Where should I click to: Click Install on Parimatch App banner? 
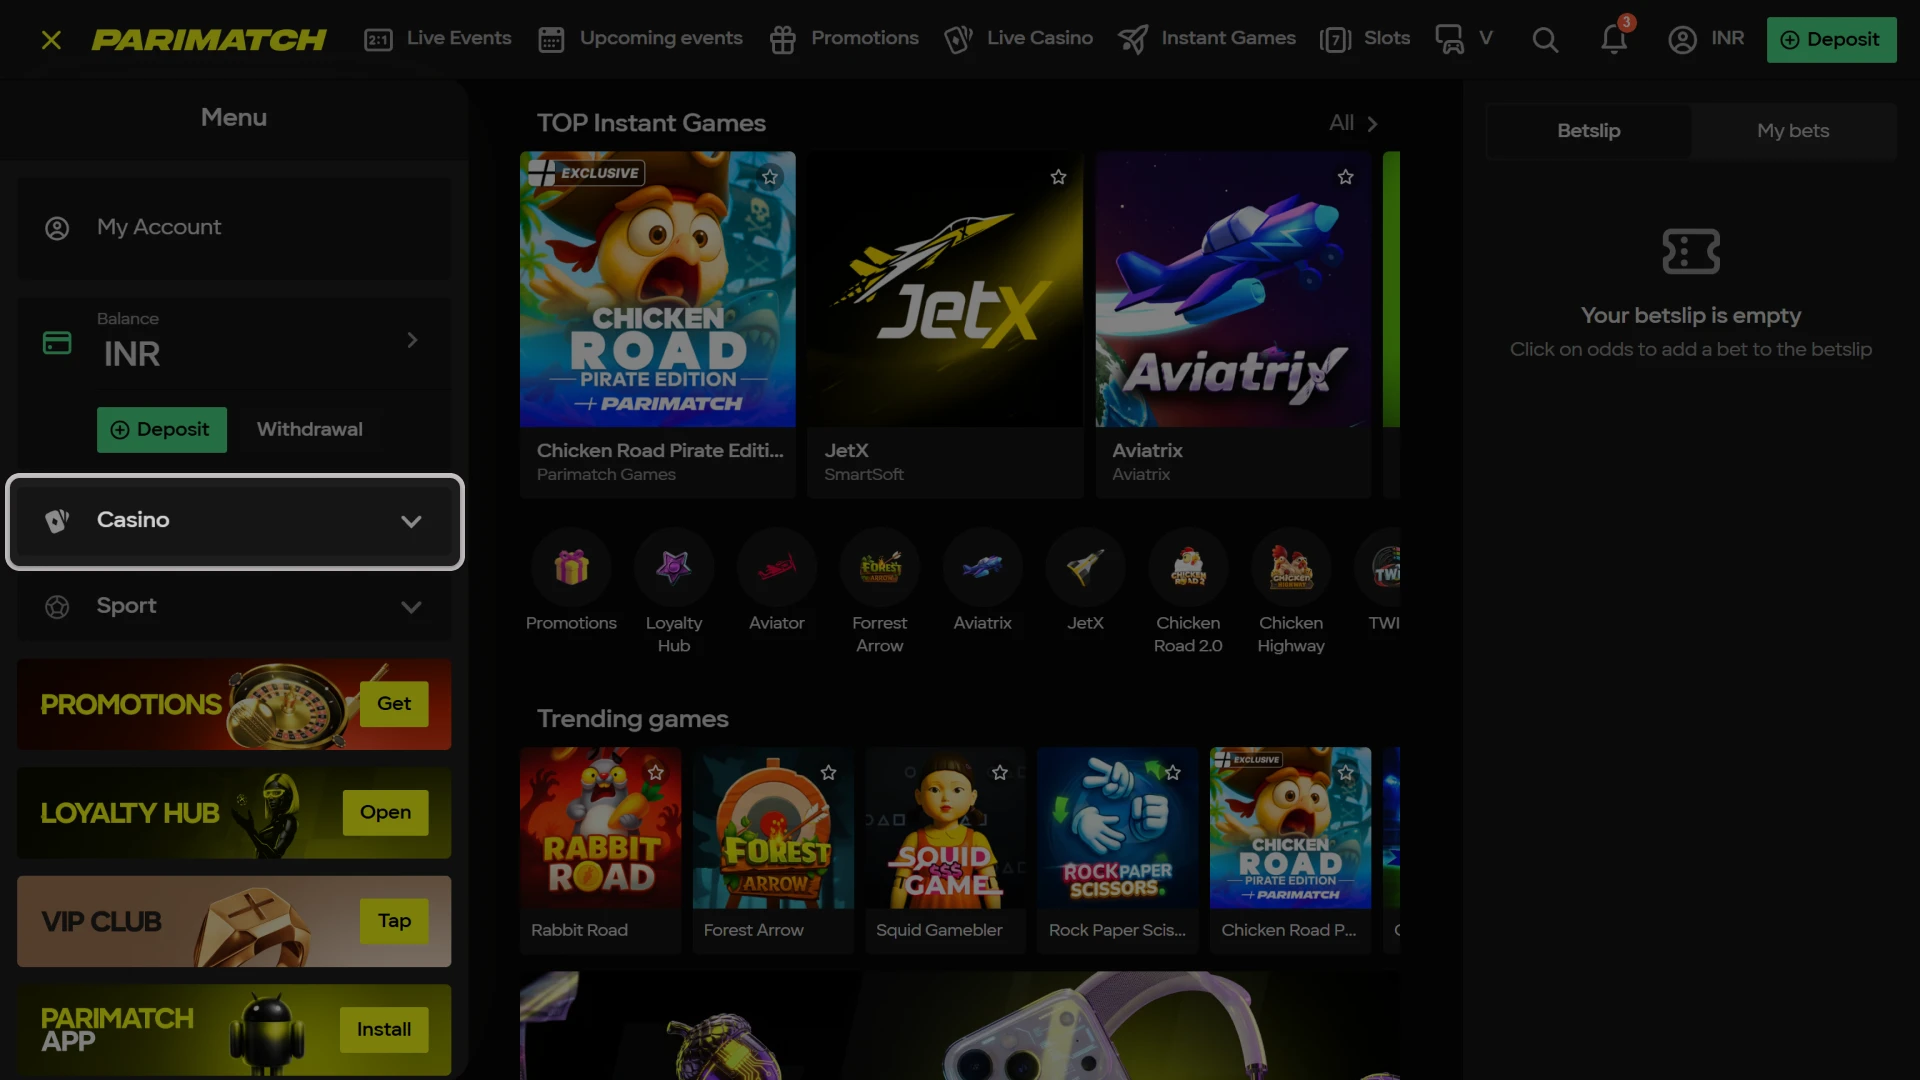[384, 1030]
